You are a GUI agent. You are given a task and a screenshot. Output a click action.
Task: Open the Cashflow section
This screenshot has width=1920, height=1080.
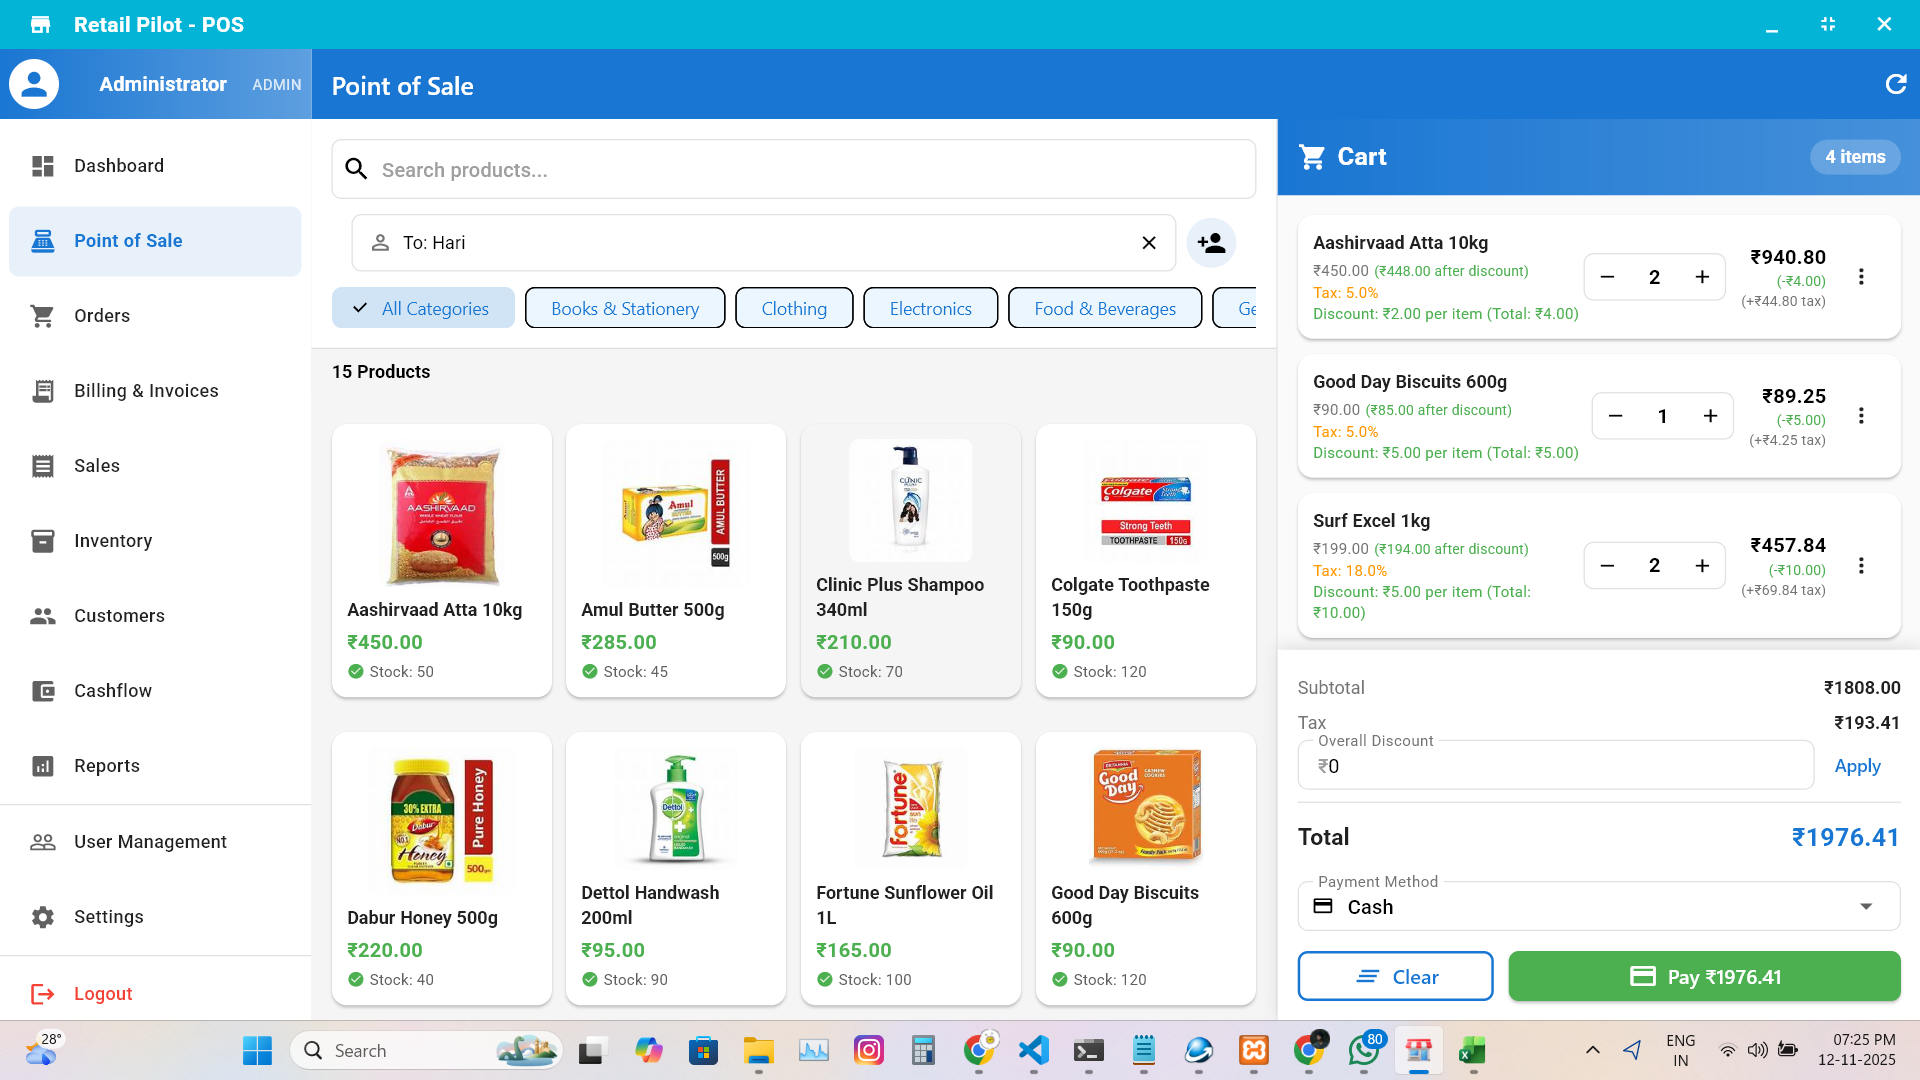[112, 690]
